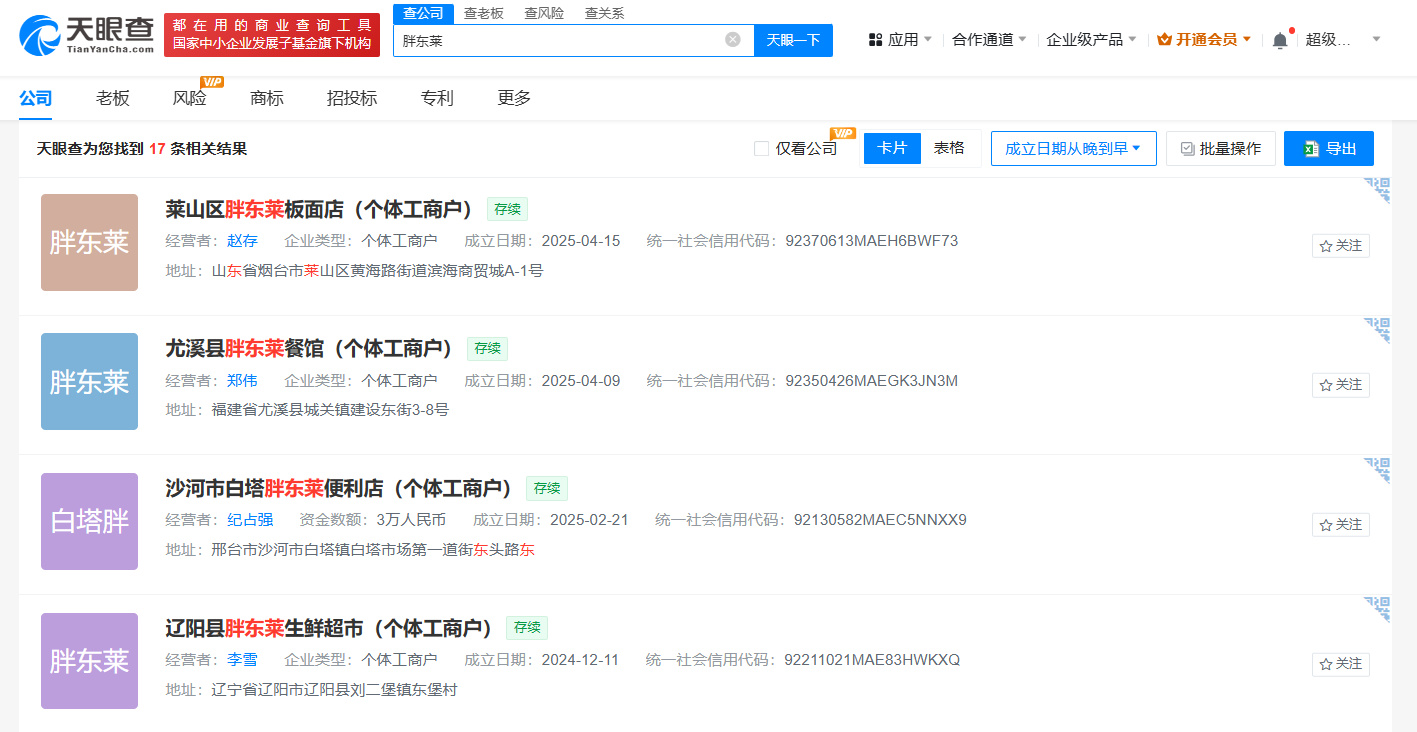This screenshot has height=732, width=1417.
Task: Expand the 企业级产品 dropdown
Action: [1132, 40]
